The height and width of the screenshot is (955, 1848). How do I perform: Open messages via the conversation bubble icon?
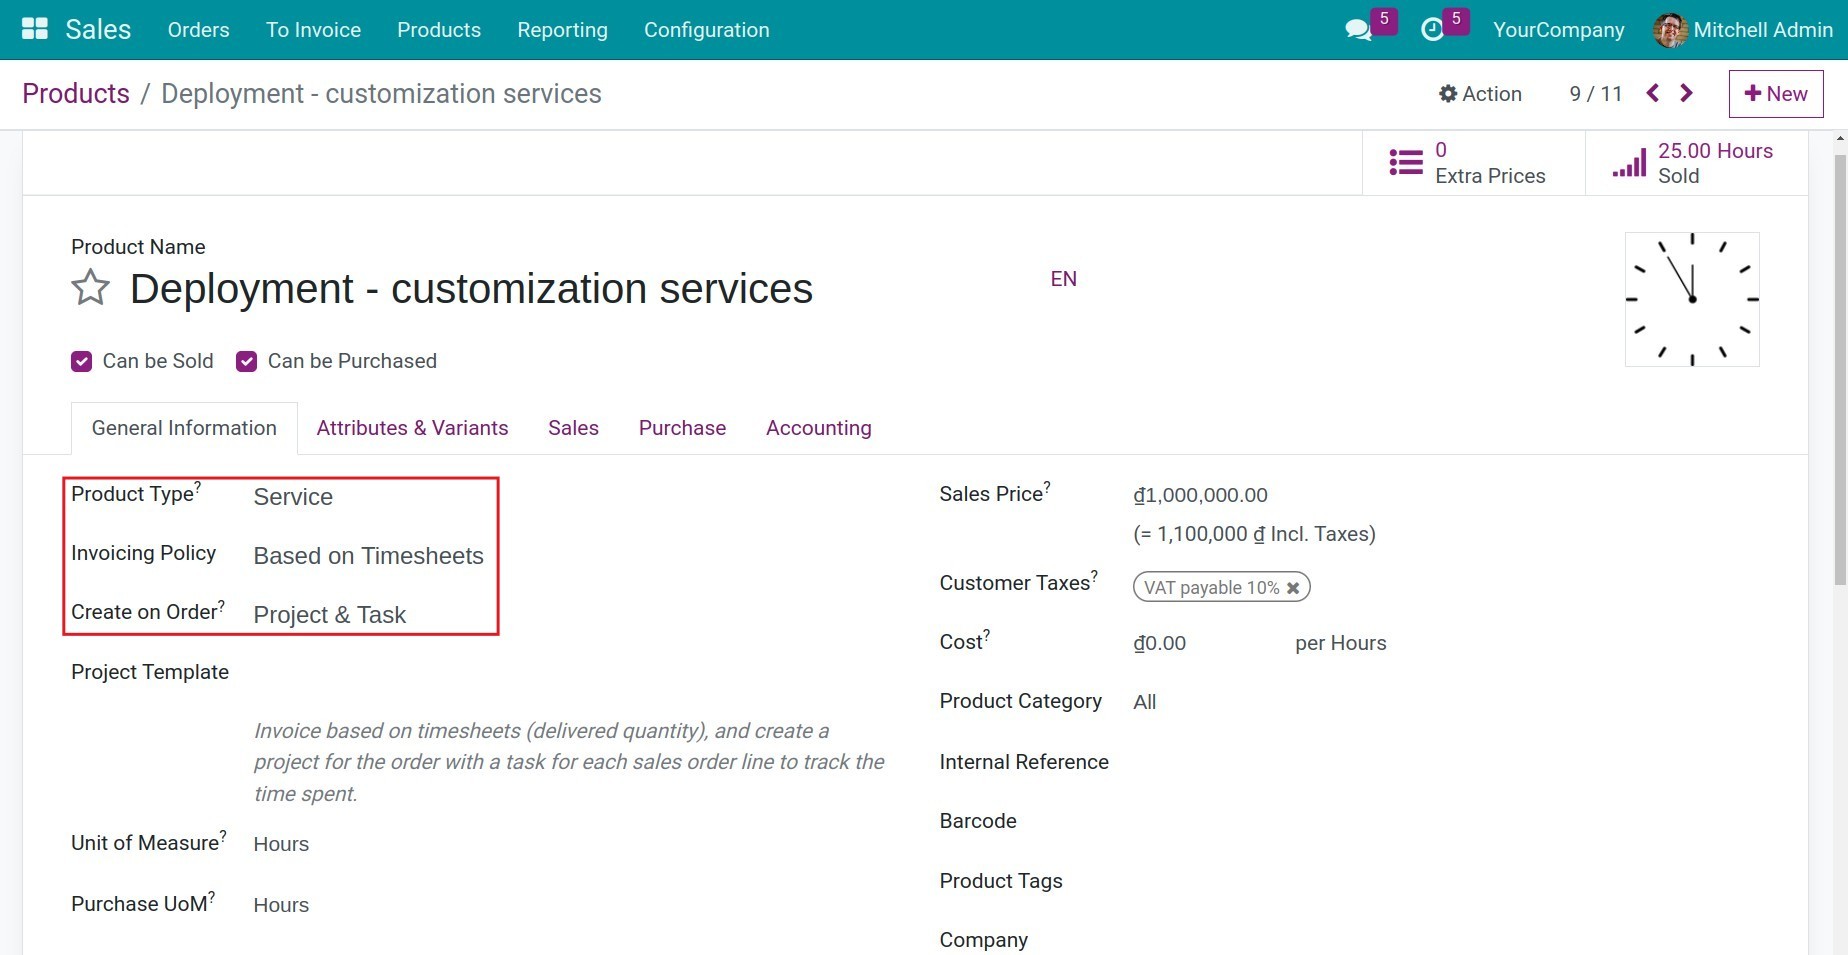1358,30
